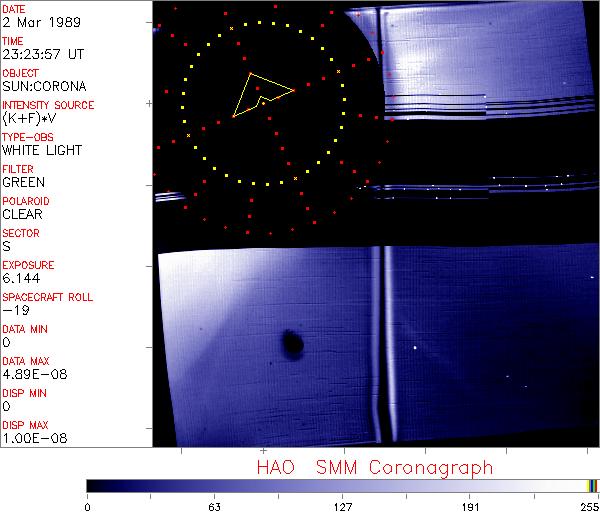Viewport: 600px width, 512px height.
Task: Select the CLEAR polaroid value
Action: click(22, 215)
